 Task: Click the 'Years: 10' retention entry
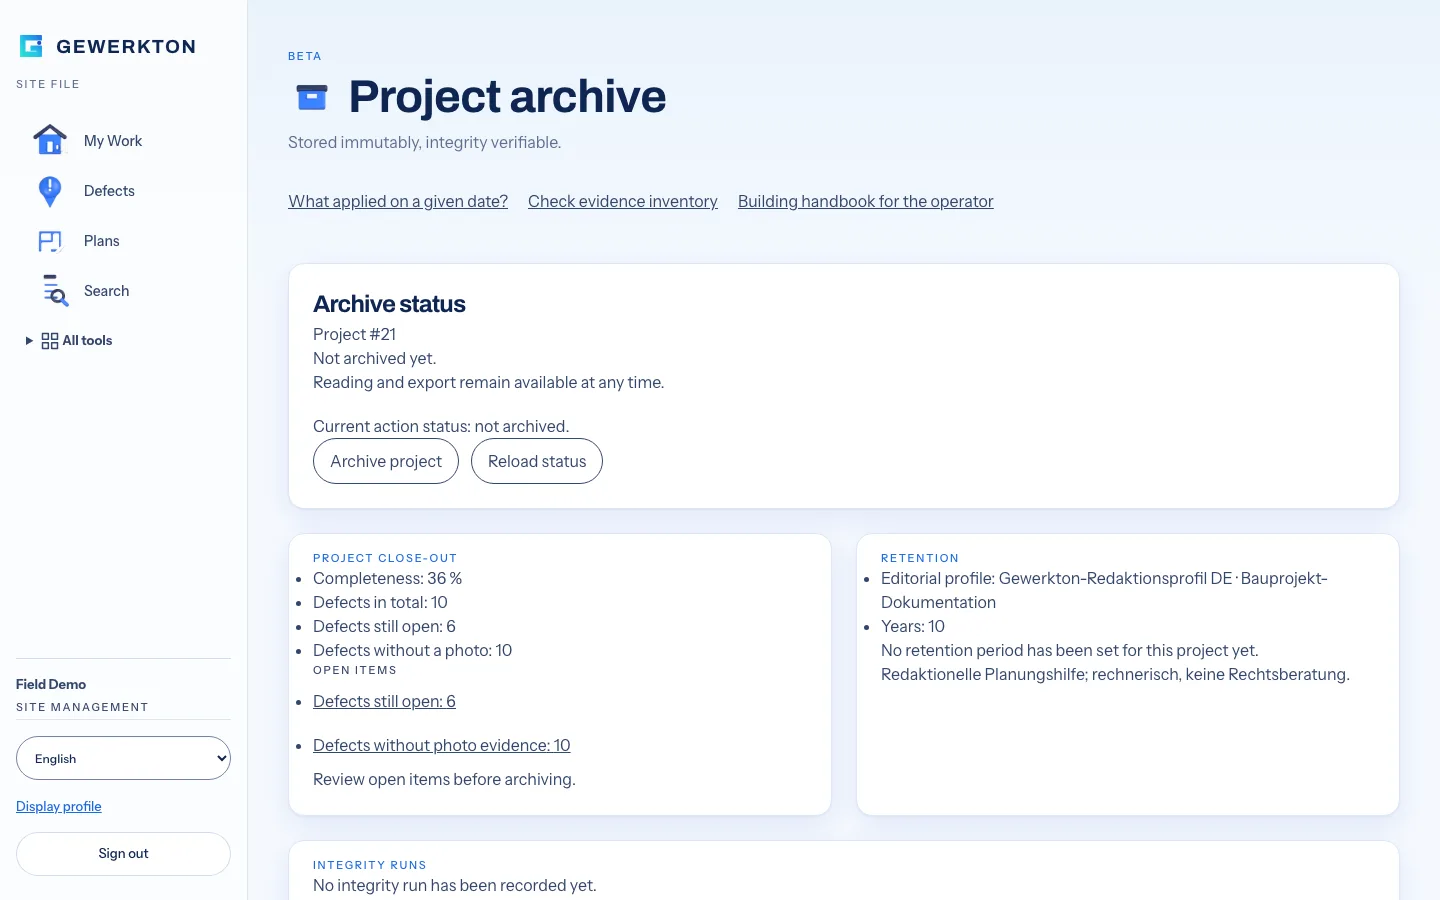click(913, 626)
